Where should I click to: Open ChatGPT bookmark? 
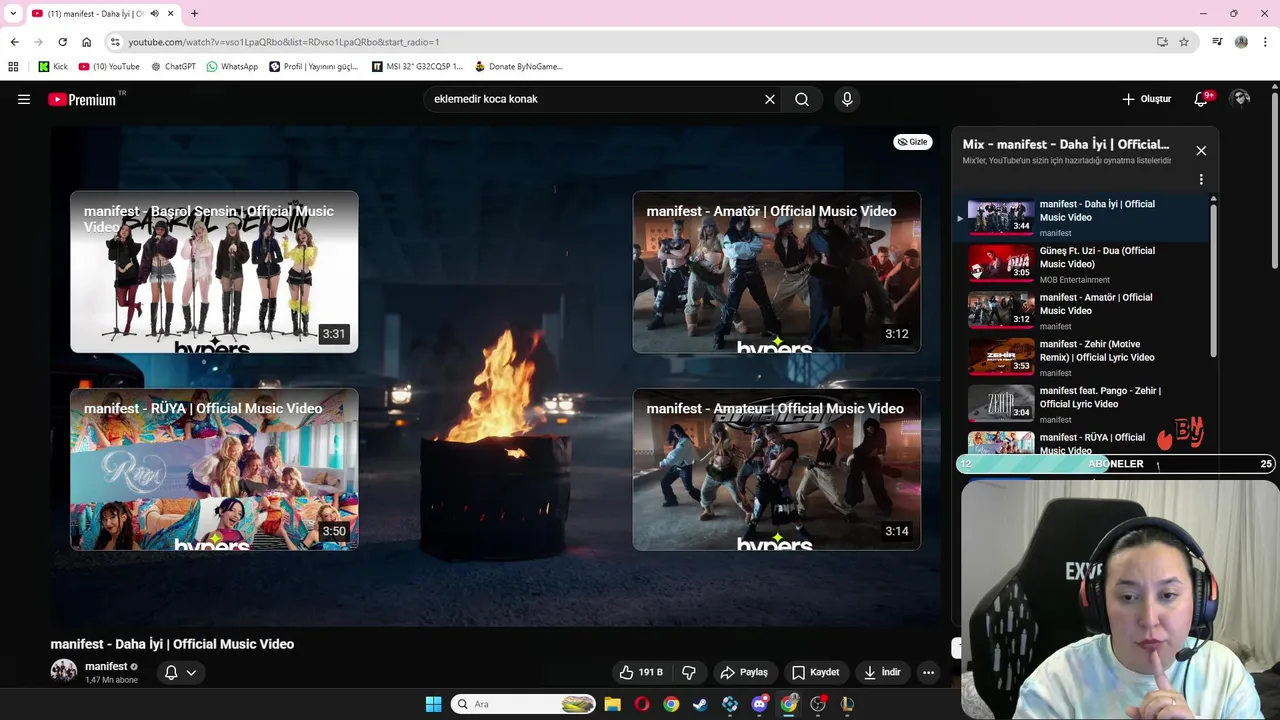[x=173, y=66]
